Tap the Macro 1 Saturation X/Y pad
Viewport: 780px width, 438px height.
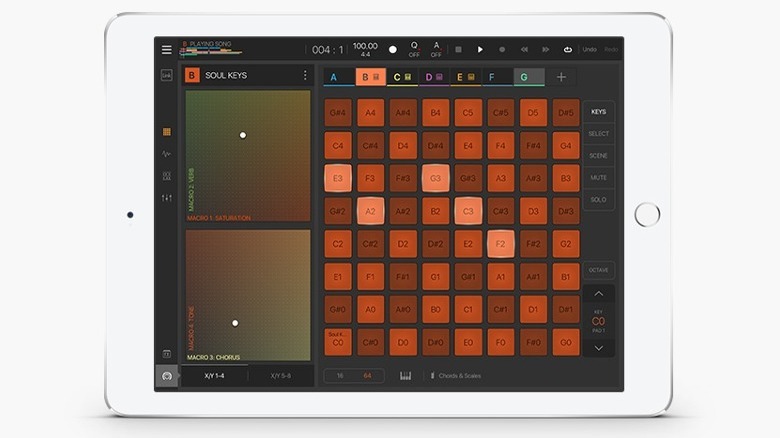pyautogui.click(x=248, y=156)
